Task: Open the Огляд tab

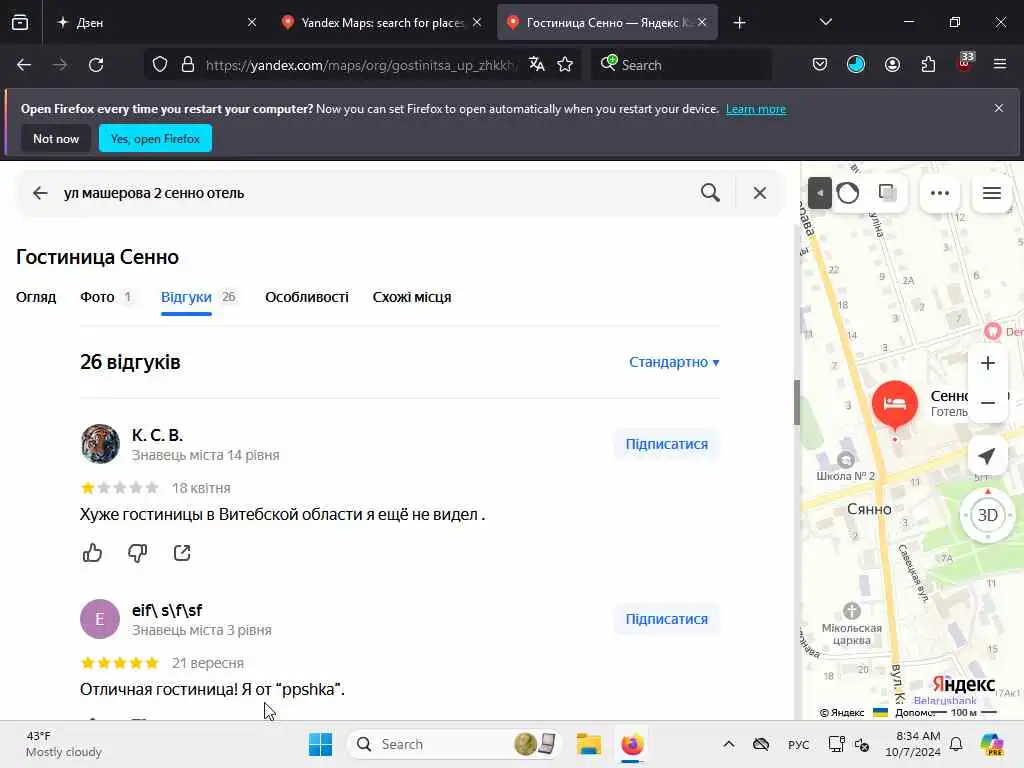Action: [x=36, y=297]
